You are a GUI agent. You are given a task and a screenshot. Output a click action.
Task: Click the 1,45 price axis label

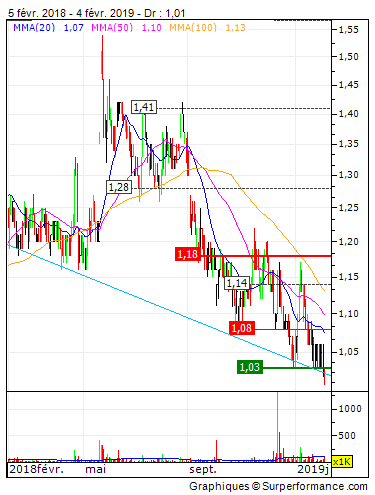coord(349,85)
